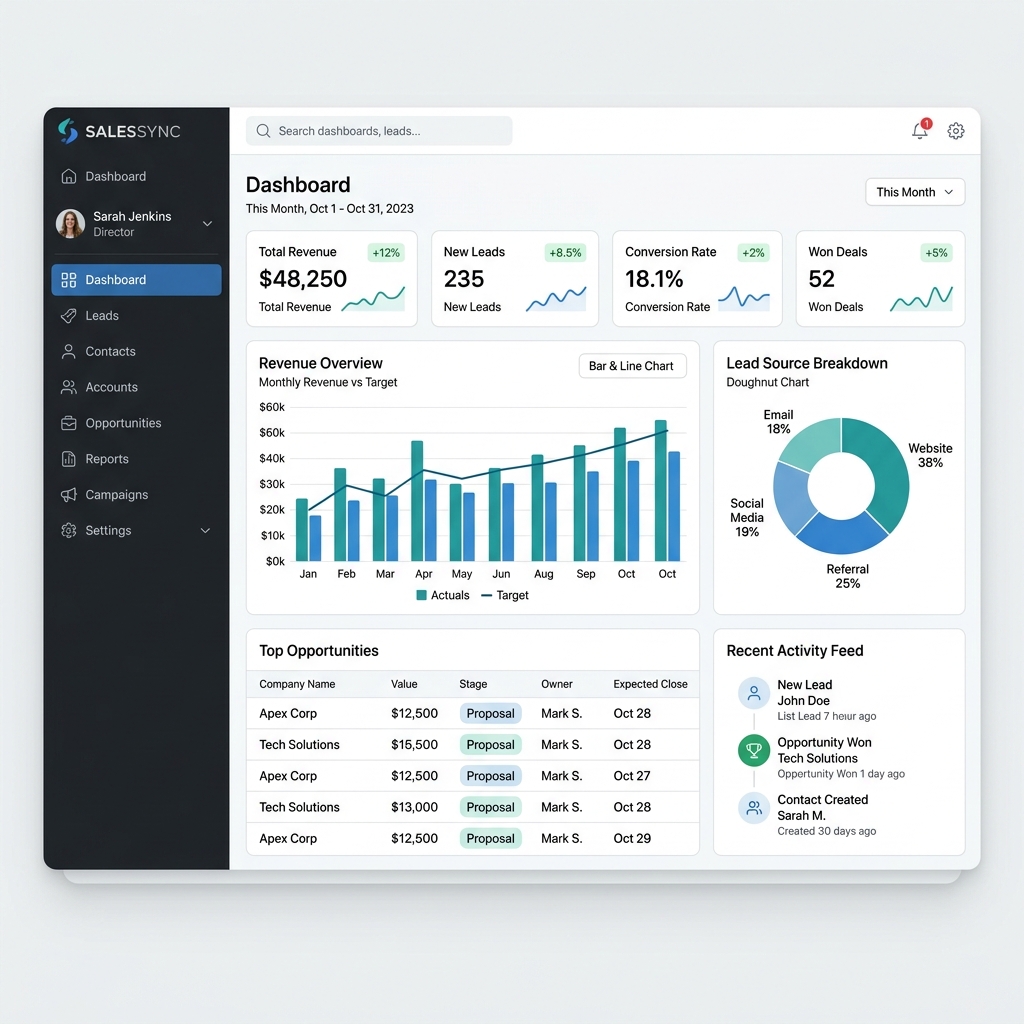Click the Contact Created people icon
1024x1024 pixels.
(x=754, y=808)
